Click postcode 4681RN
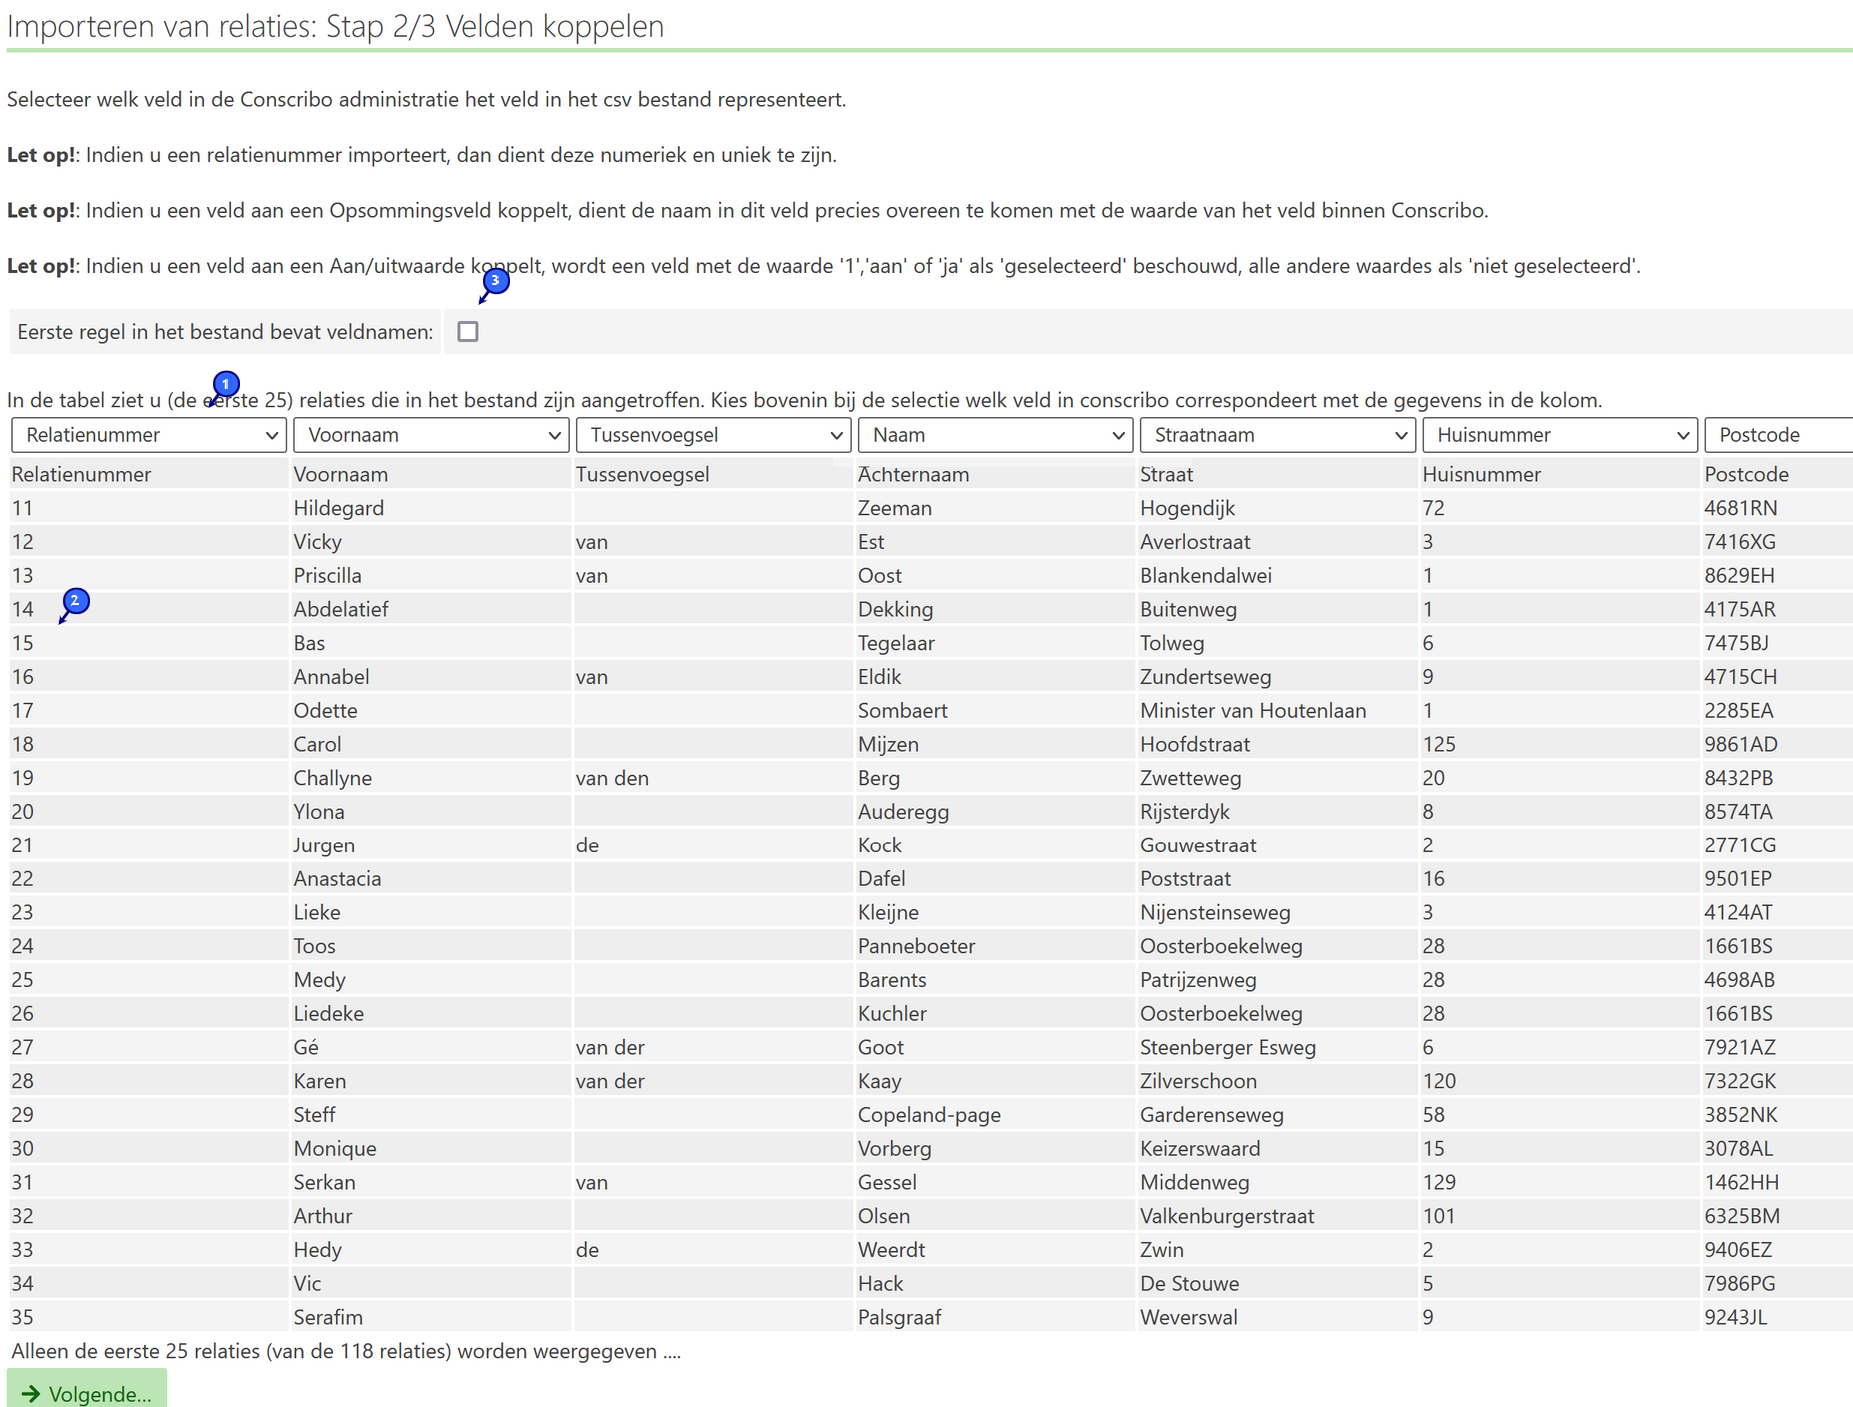The width and height of the screenshot is (1853, 1407). pyautogui.click(x=1740, y=508)
